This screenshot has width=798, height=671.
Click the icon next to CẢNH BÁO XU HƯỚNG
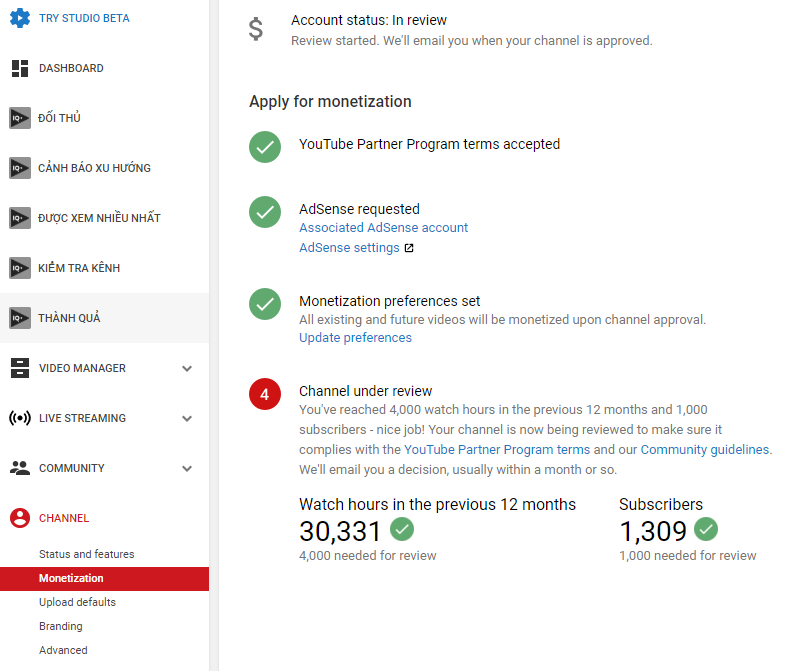[20, 168]
